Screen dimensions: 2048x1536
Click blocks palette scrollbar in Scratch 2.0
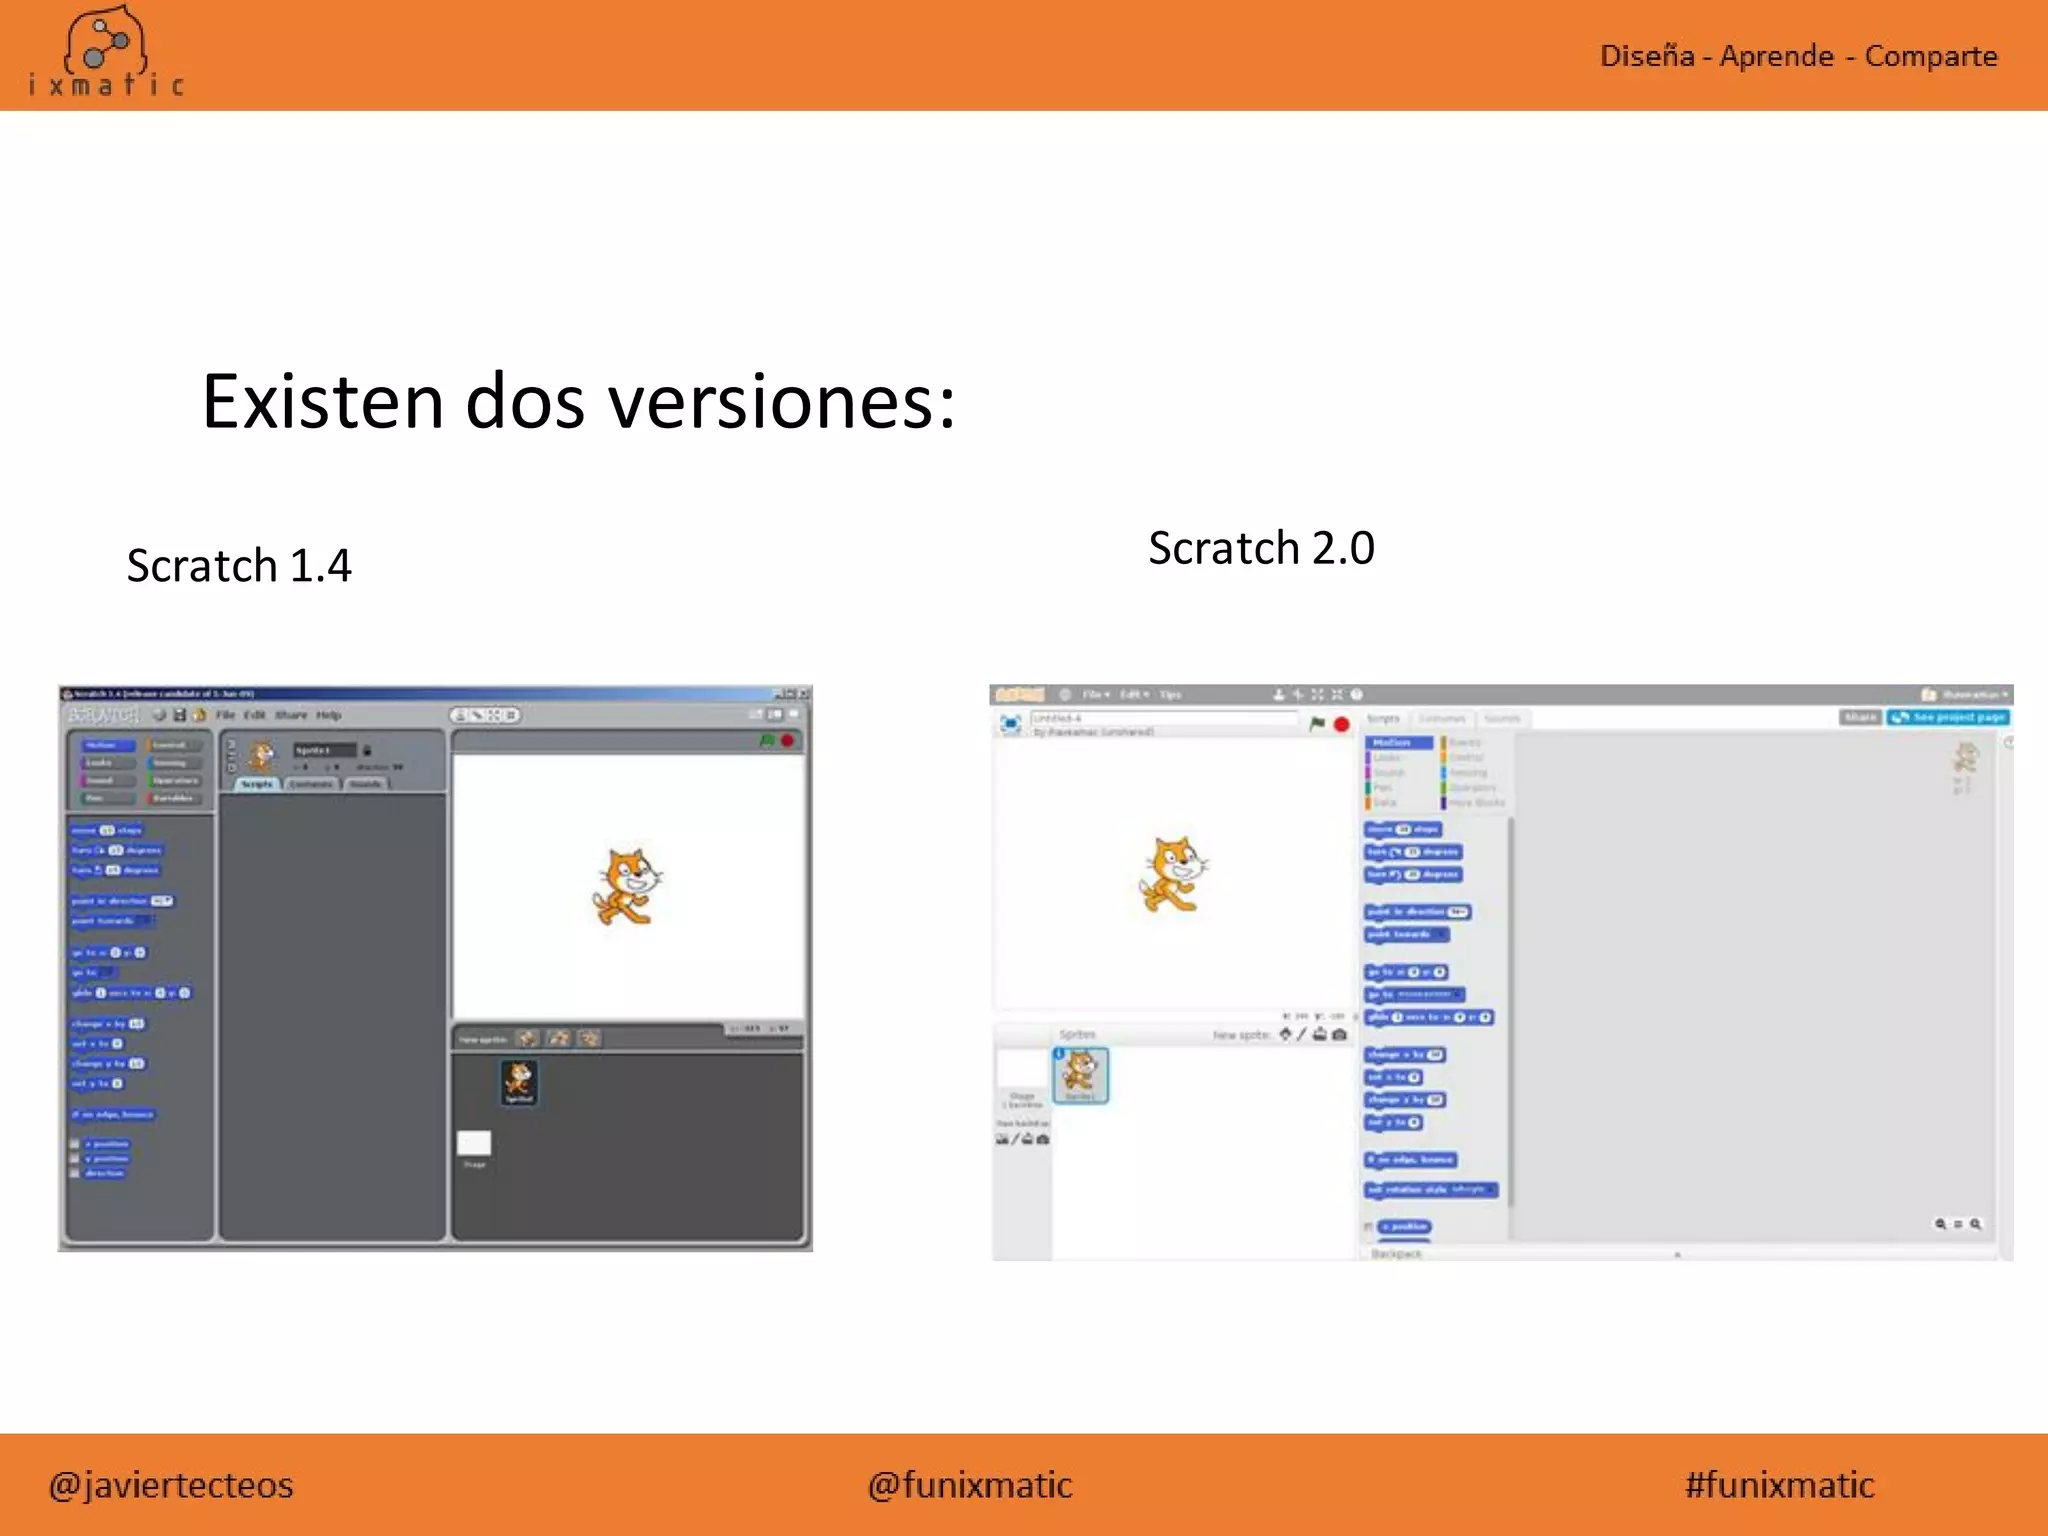[x=1511, y=1012]
